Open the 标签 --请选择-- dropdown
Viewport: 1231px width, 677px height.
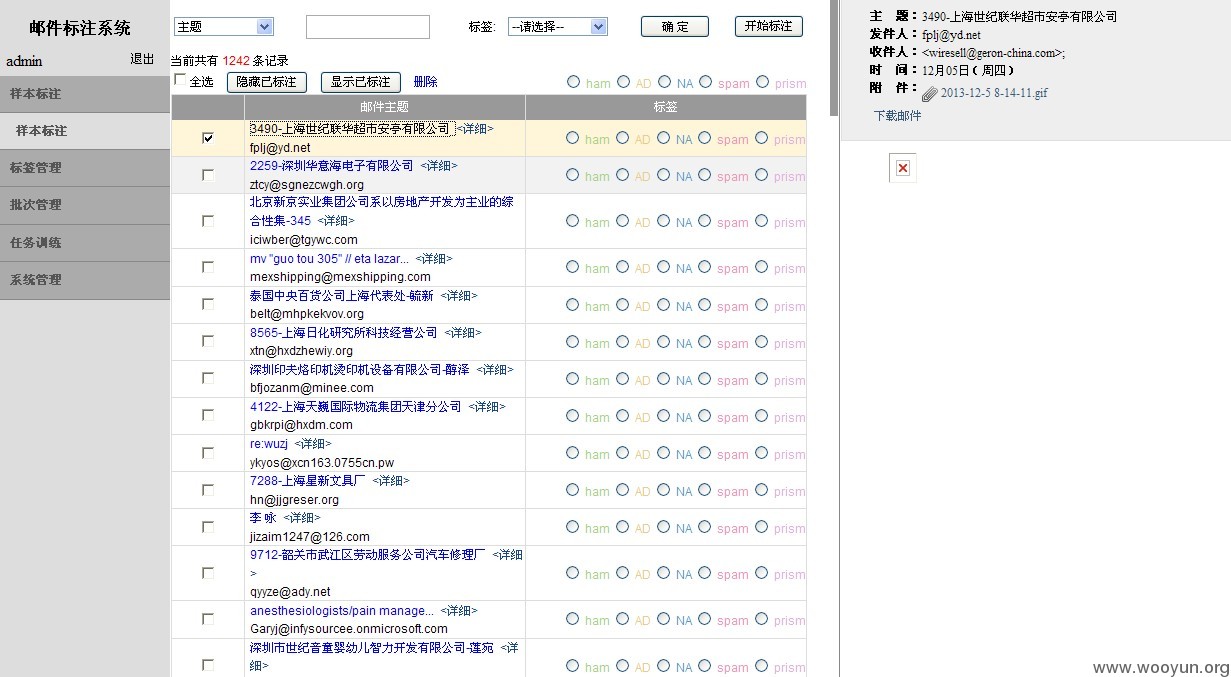[558, 27]
